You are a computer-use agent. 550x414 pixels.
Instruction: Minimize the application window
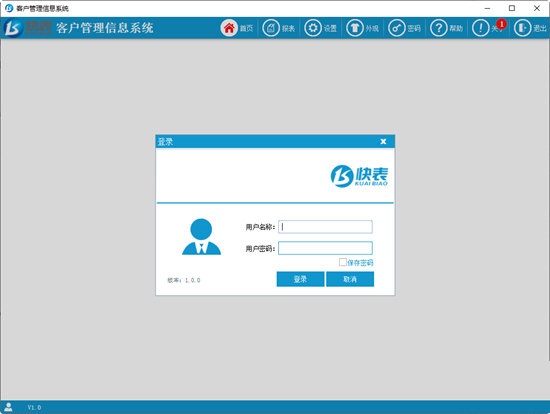(487, 8)
